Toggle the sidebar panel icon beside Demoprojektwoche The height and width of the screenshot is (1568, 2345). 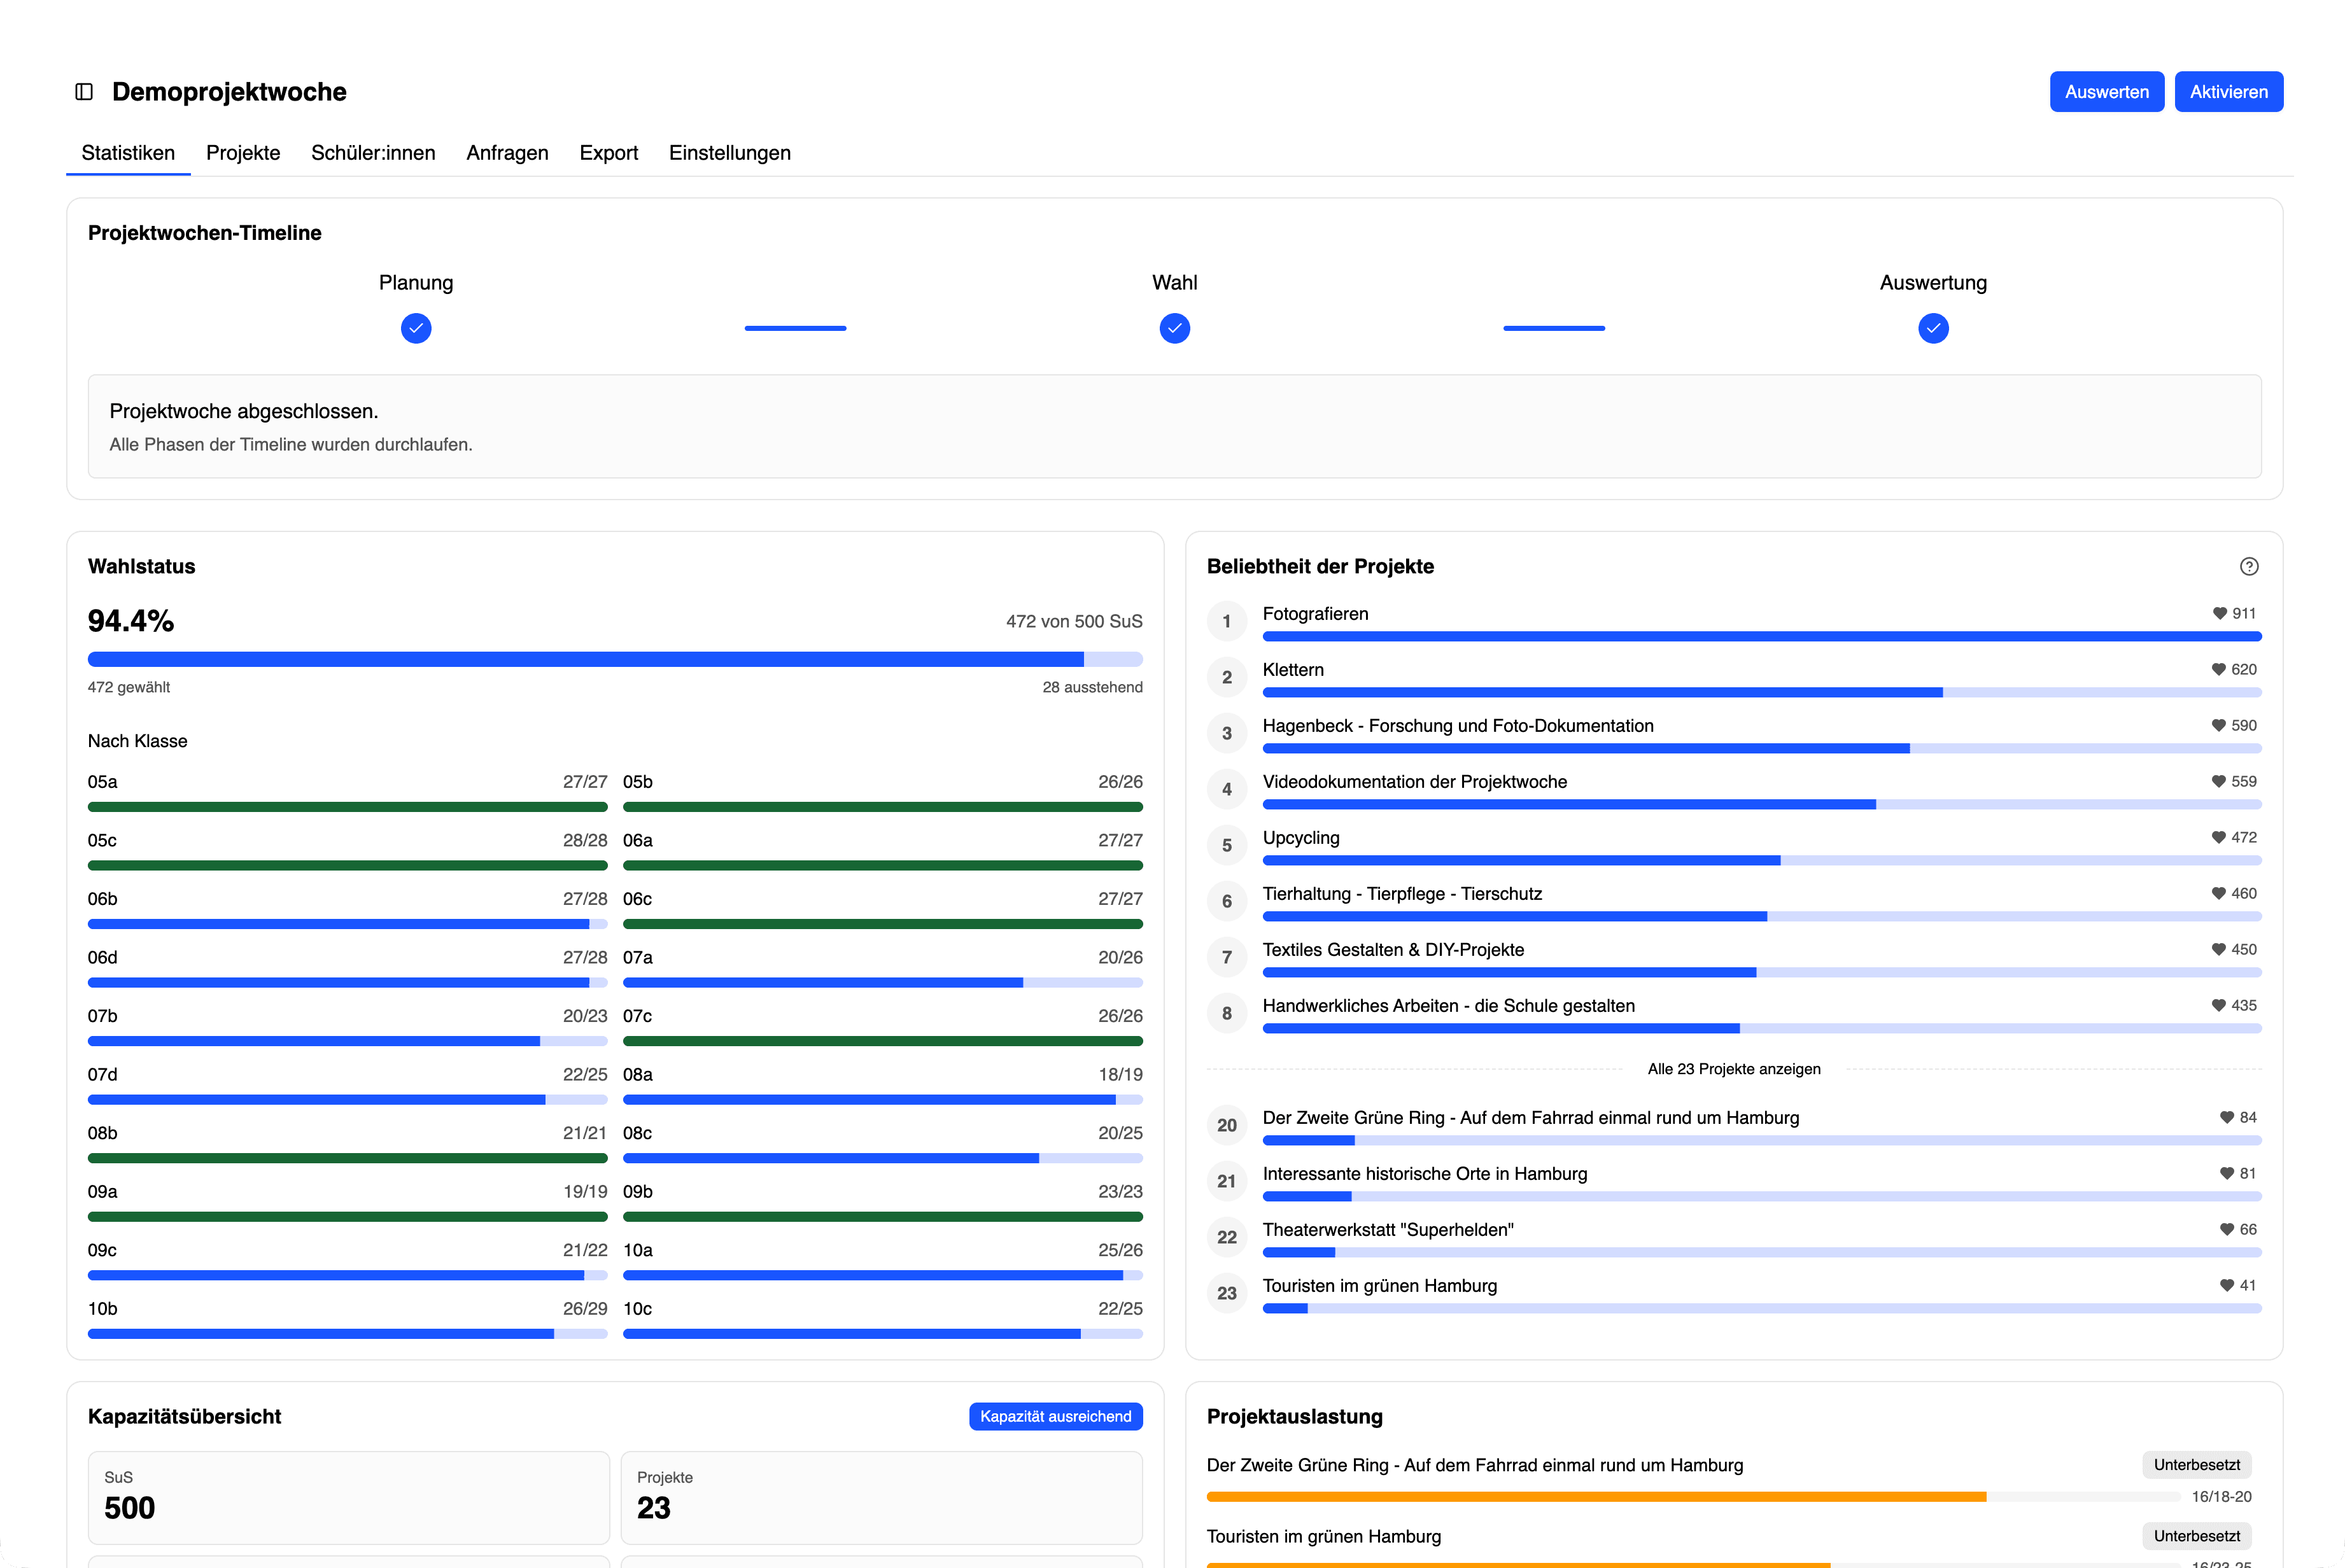pos(84,92)
